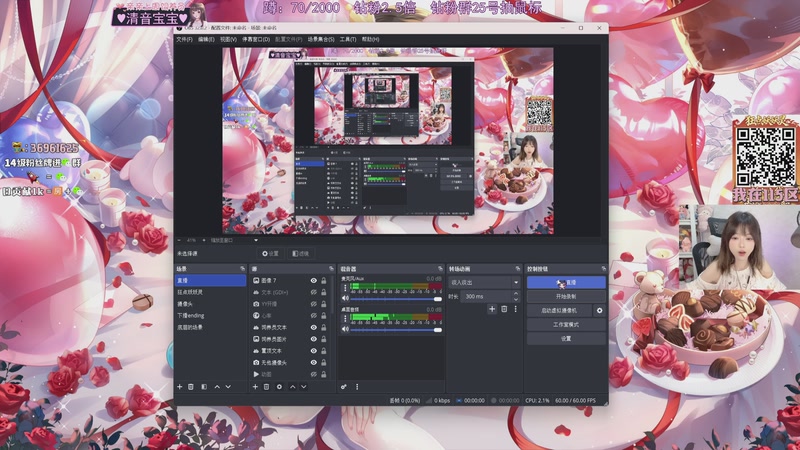Open source properties gear in Sources toolbar
The image size is (800, 450).
(279, 387)
